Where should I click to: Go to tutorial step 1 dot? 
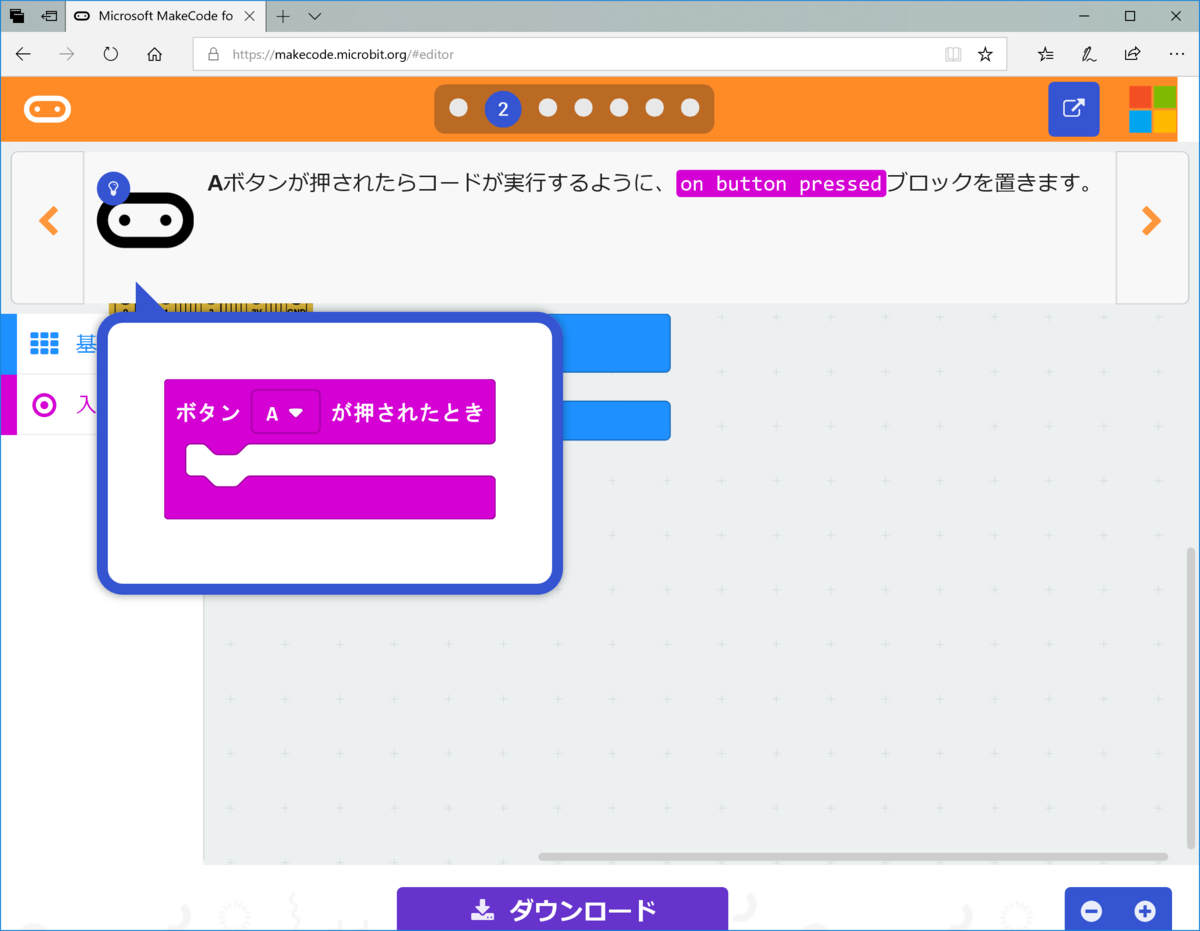pos(458,108)
